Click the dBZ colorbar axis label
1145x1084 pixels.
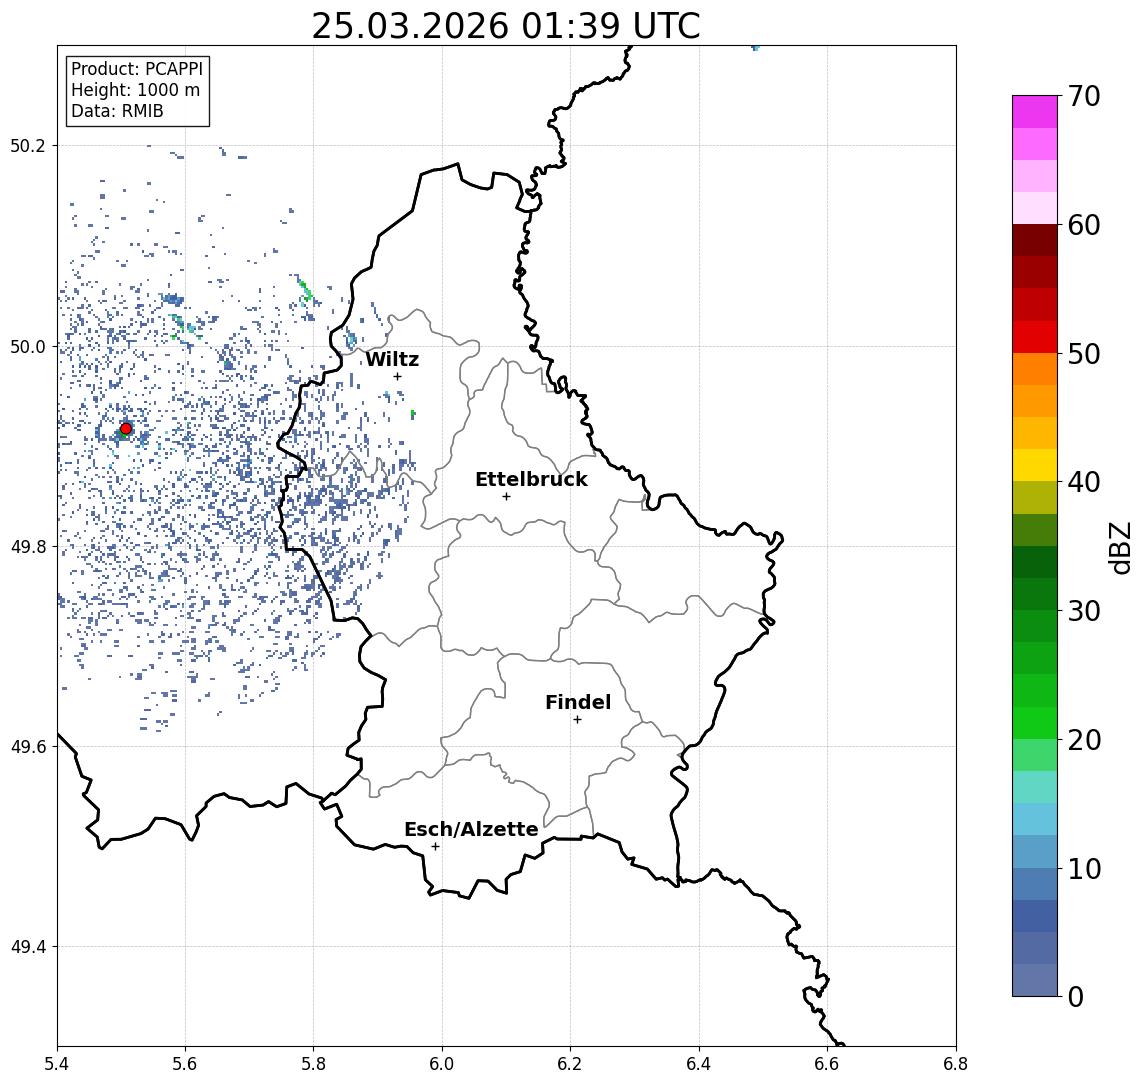[1119, 548]
